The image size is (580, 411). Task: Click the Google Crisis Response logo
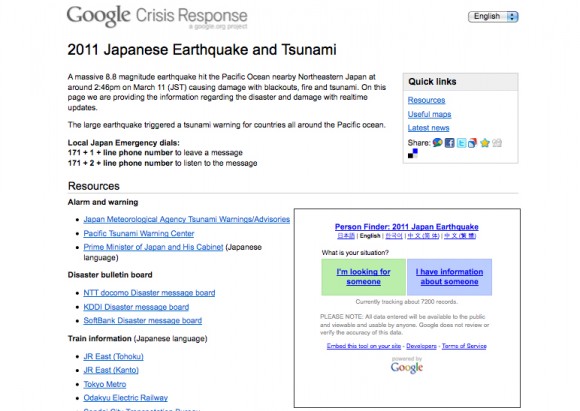[x=157, y=17]
